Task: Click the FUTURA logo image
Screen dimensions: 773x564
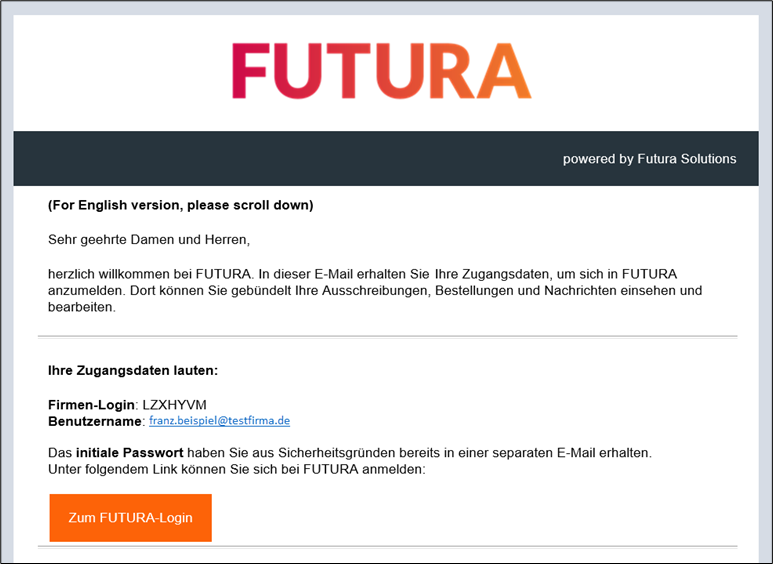Action: coord(381,71)
